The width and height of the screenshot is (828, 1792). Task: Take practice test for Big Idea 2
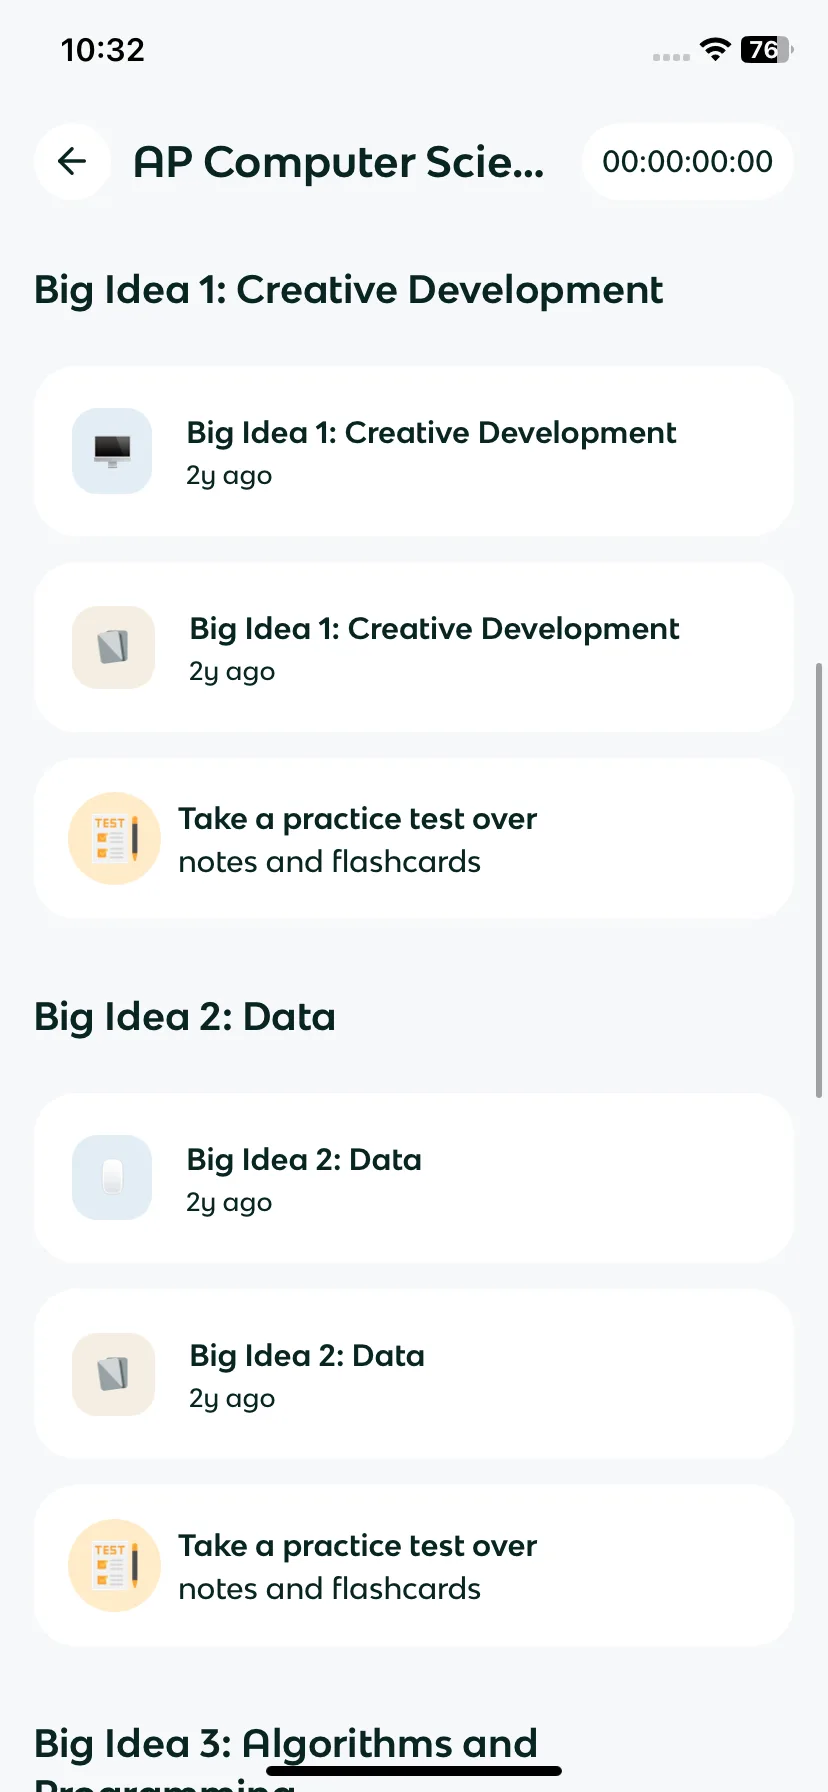point(414,1566)
